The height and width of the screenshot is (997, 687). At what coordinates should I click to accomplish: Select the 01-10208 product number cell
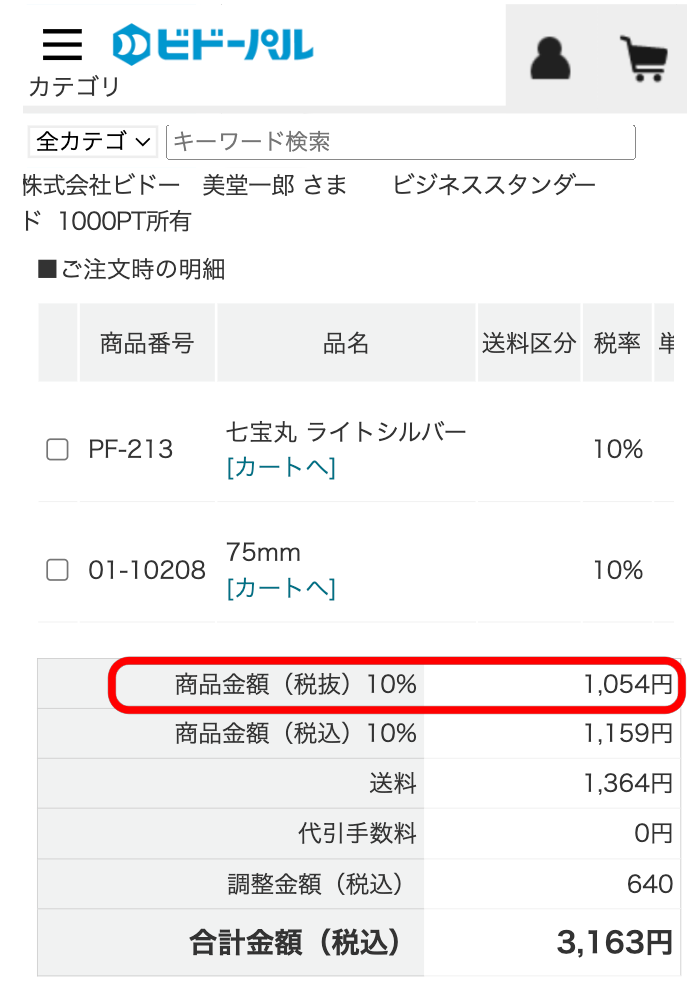(147, 570)
